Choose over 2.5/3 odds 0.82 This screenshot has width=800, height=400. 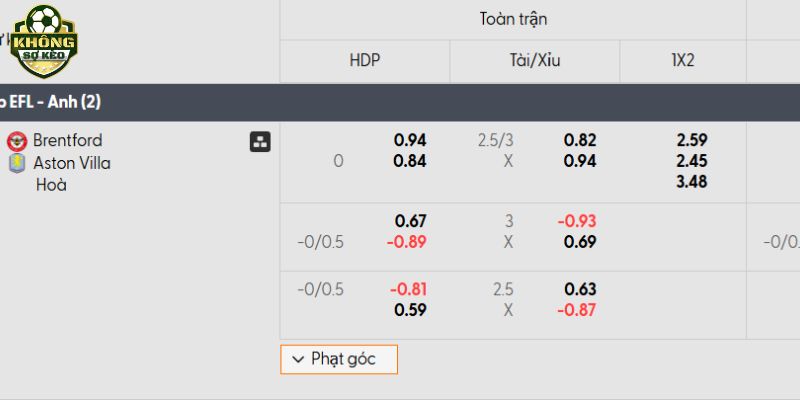tap(580, 140)
